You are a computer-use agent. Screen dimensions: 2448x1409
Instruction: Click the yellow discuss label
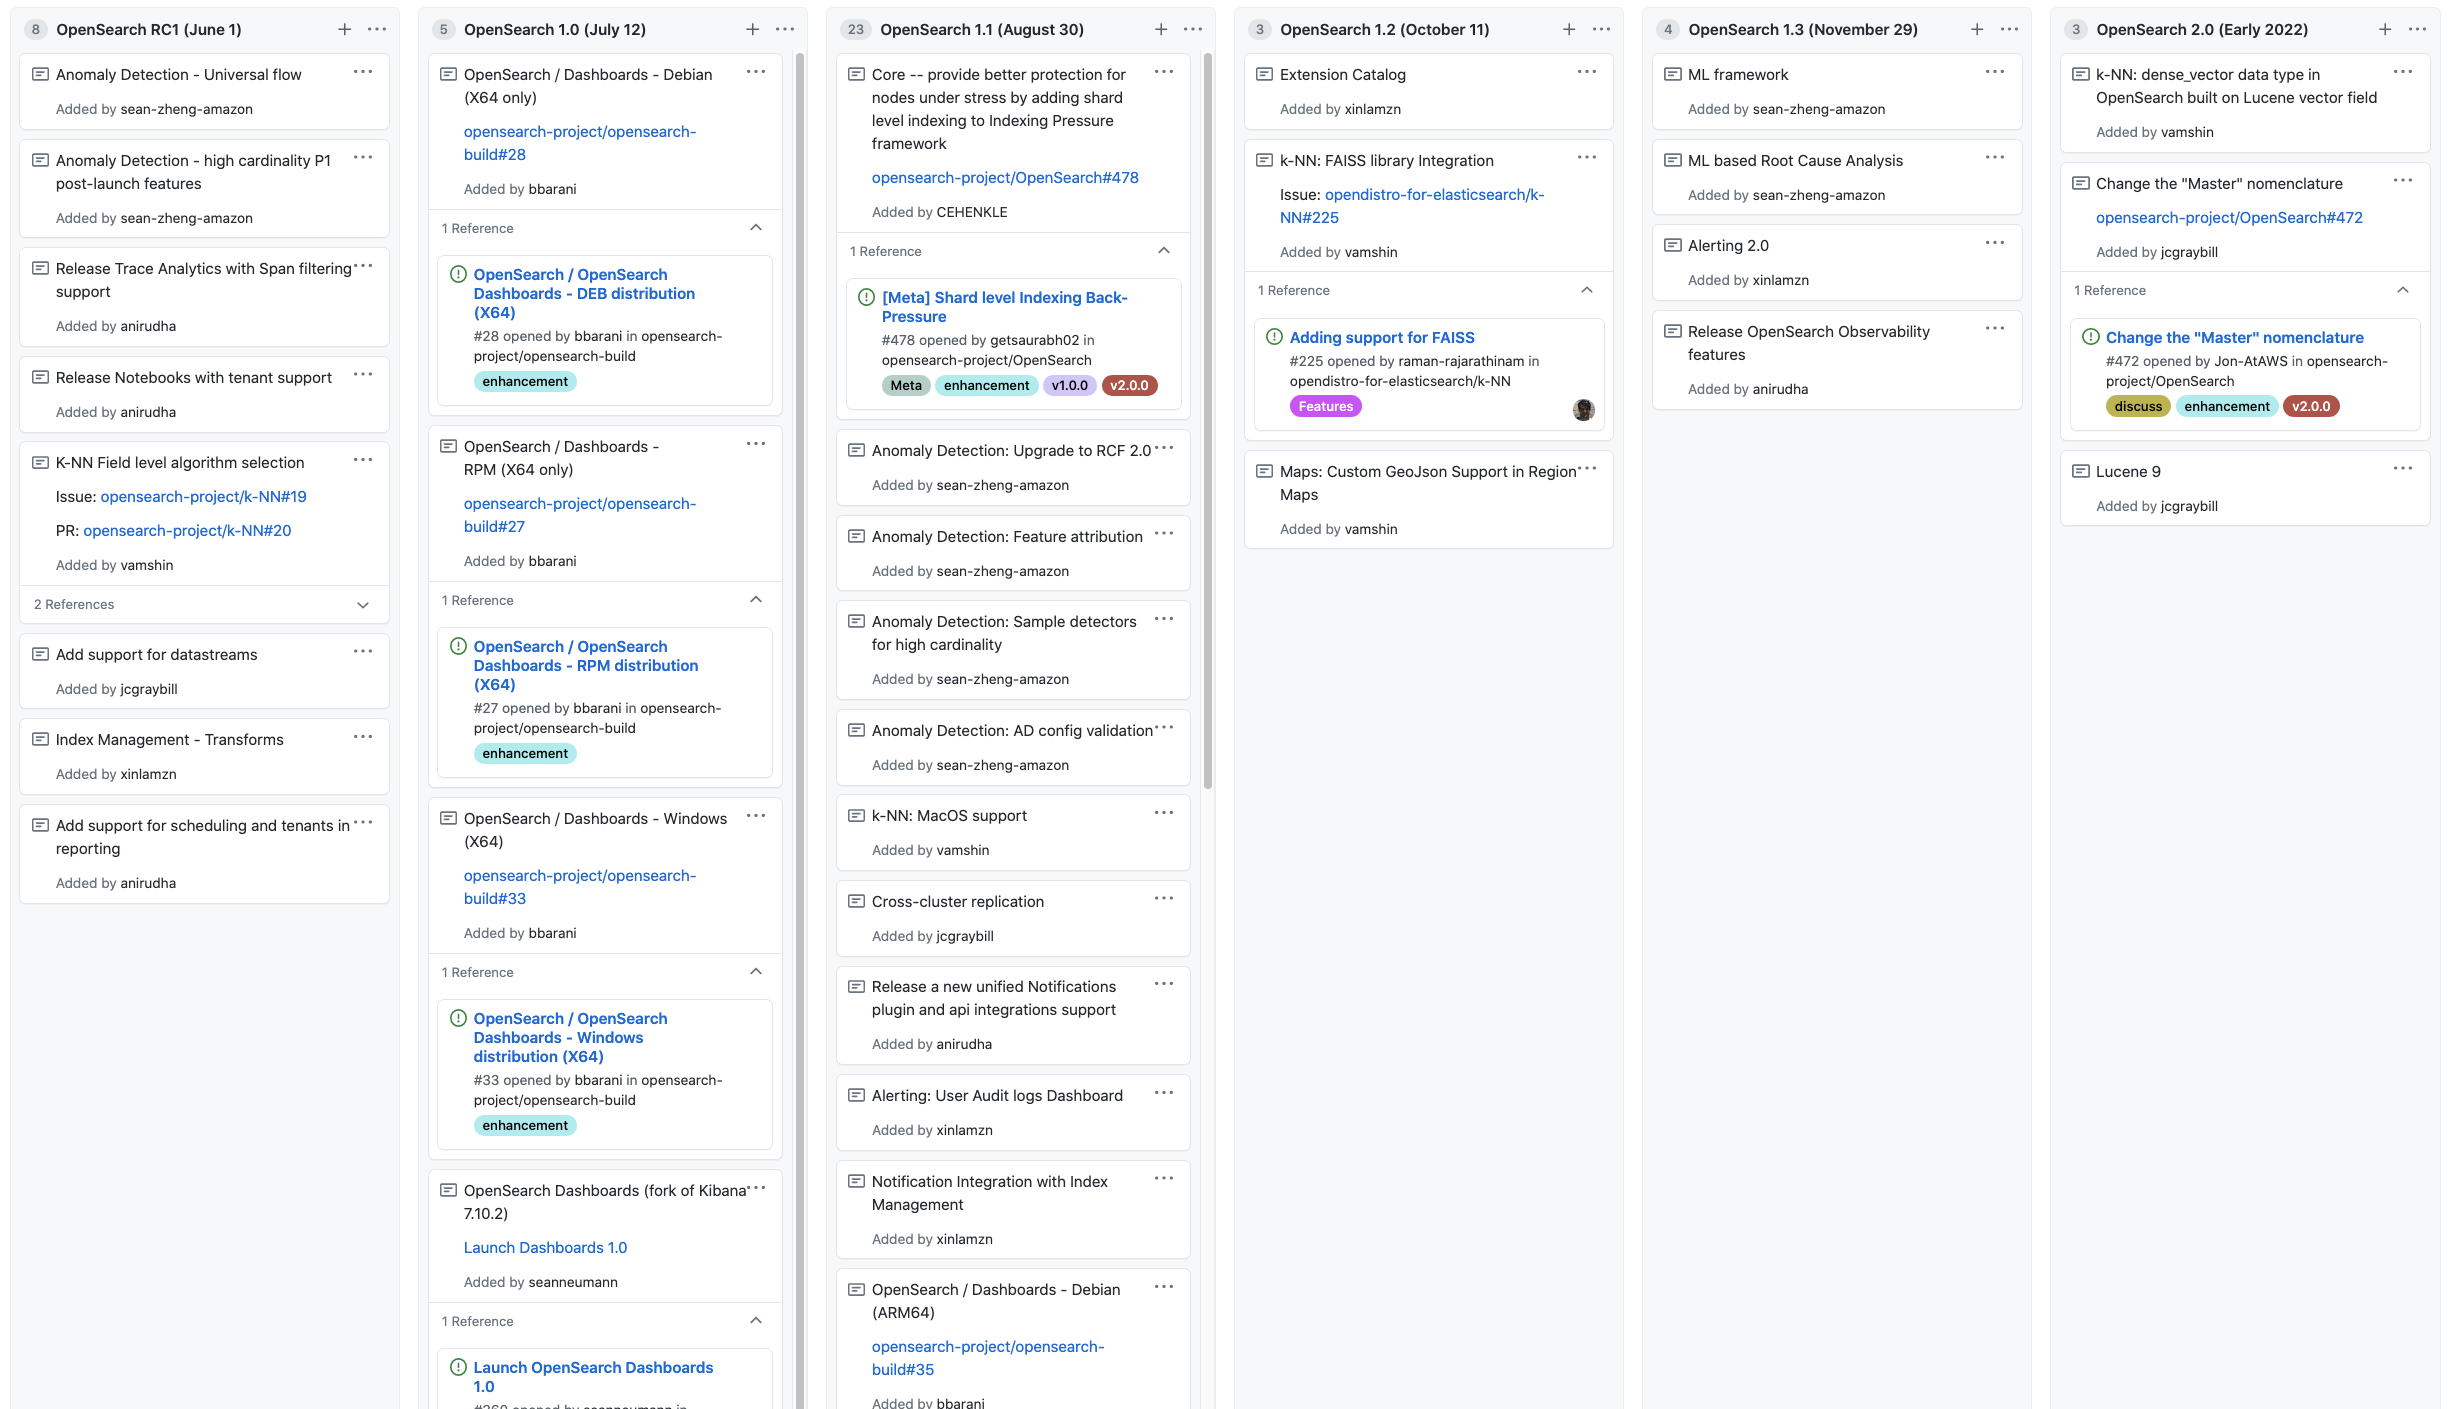pyautogui.click(x=2138, y=407)
